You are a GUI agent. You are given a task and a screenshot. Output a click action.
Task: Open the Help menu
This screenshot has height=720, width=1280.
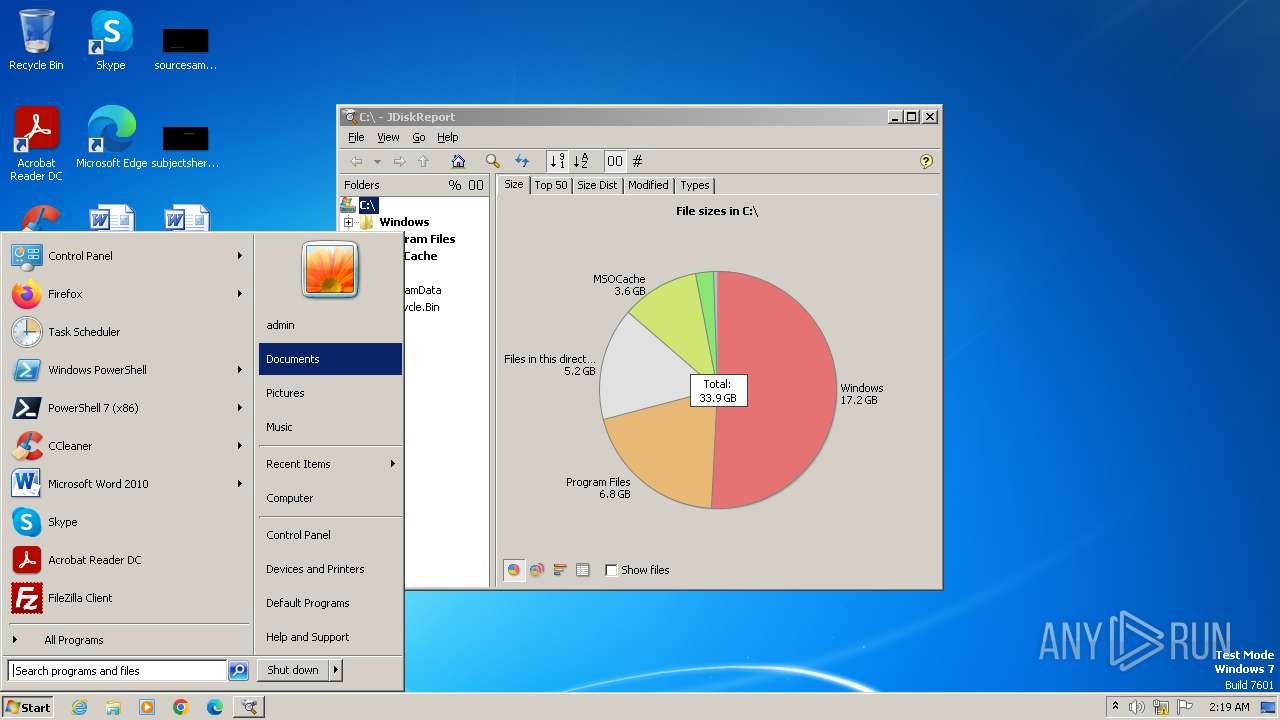click(x=448, y=137)
